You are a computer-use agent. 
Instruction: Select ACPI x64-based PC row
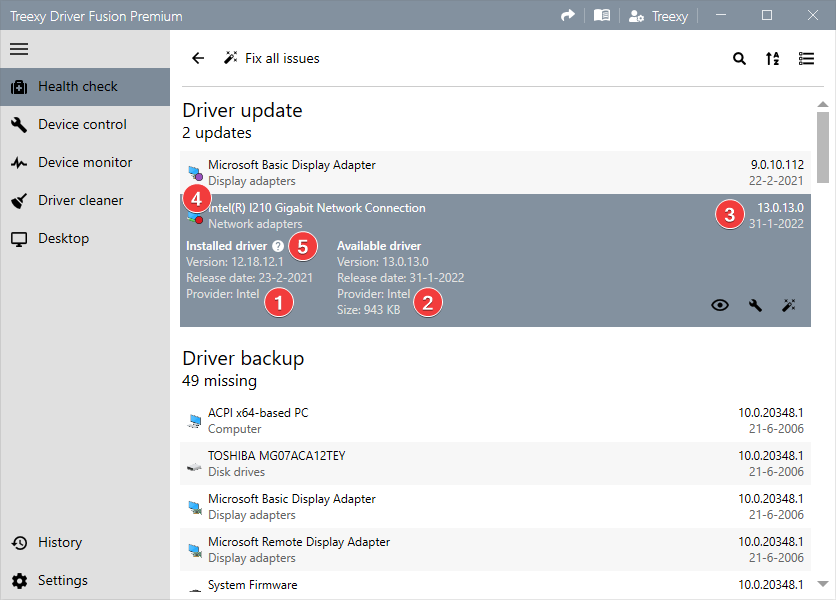[495, 420]
